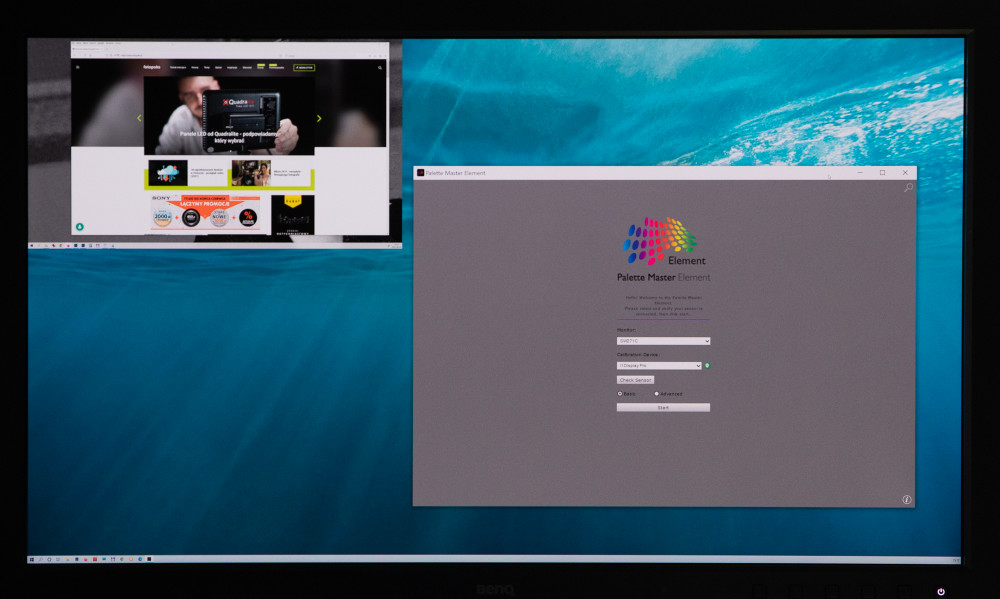This screenshot has height=599, width=1000.
Task: Click the magnifier icon in Palette Master Element
Action: [x=908, y=188]
